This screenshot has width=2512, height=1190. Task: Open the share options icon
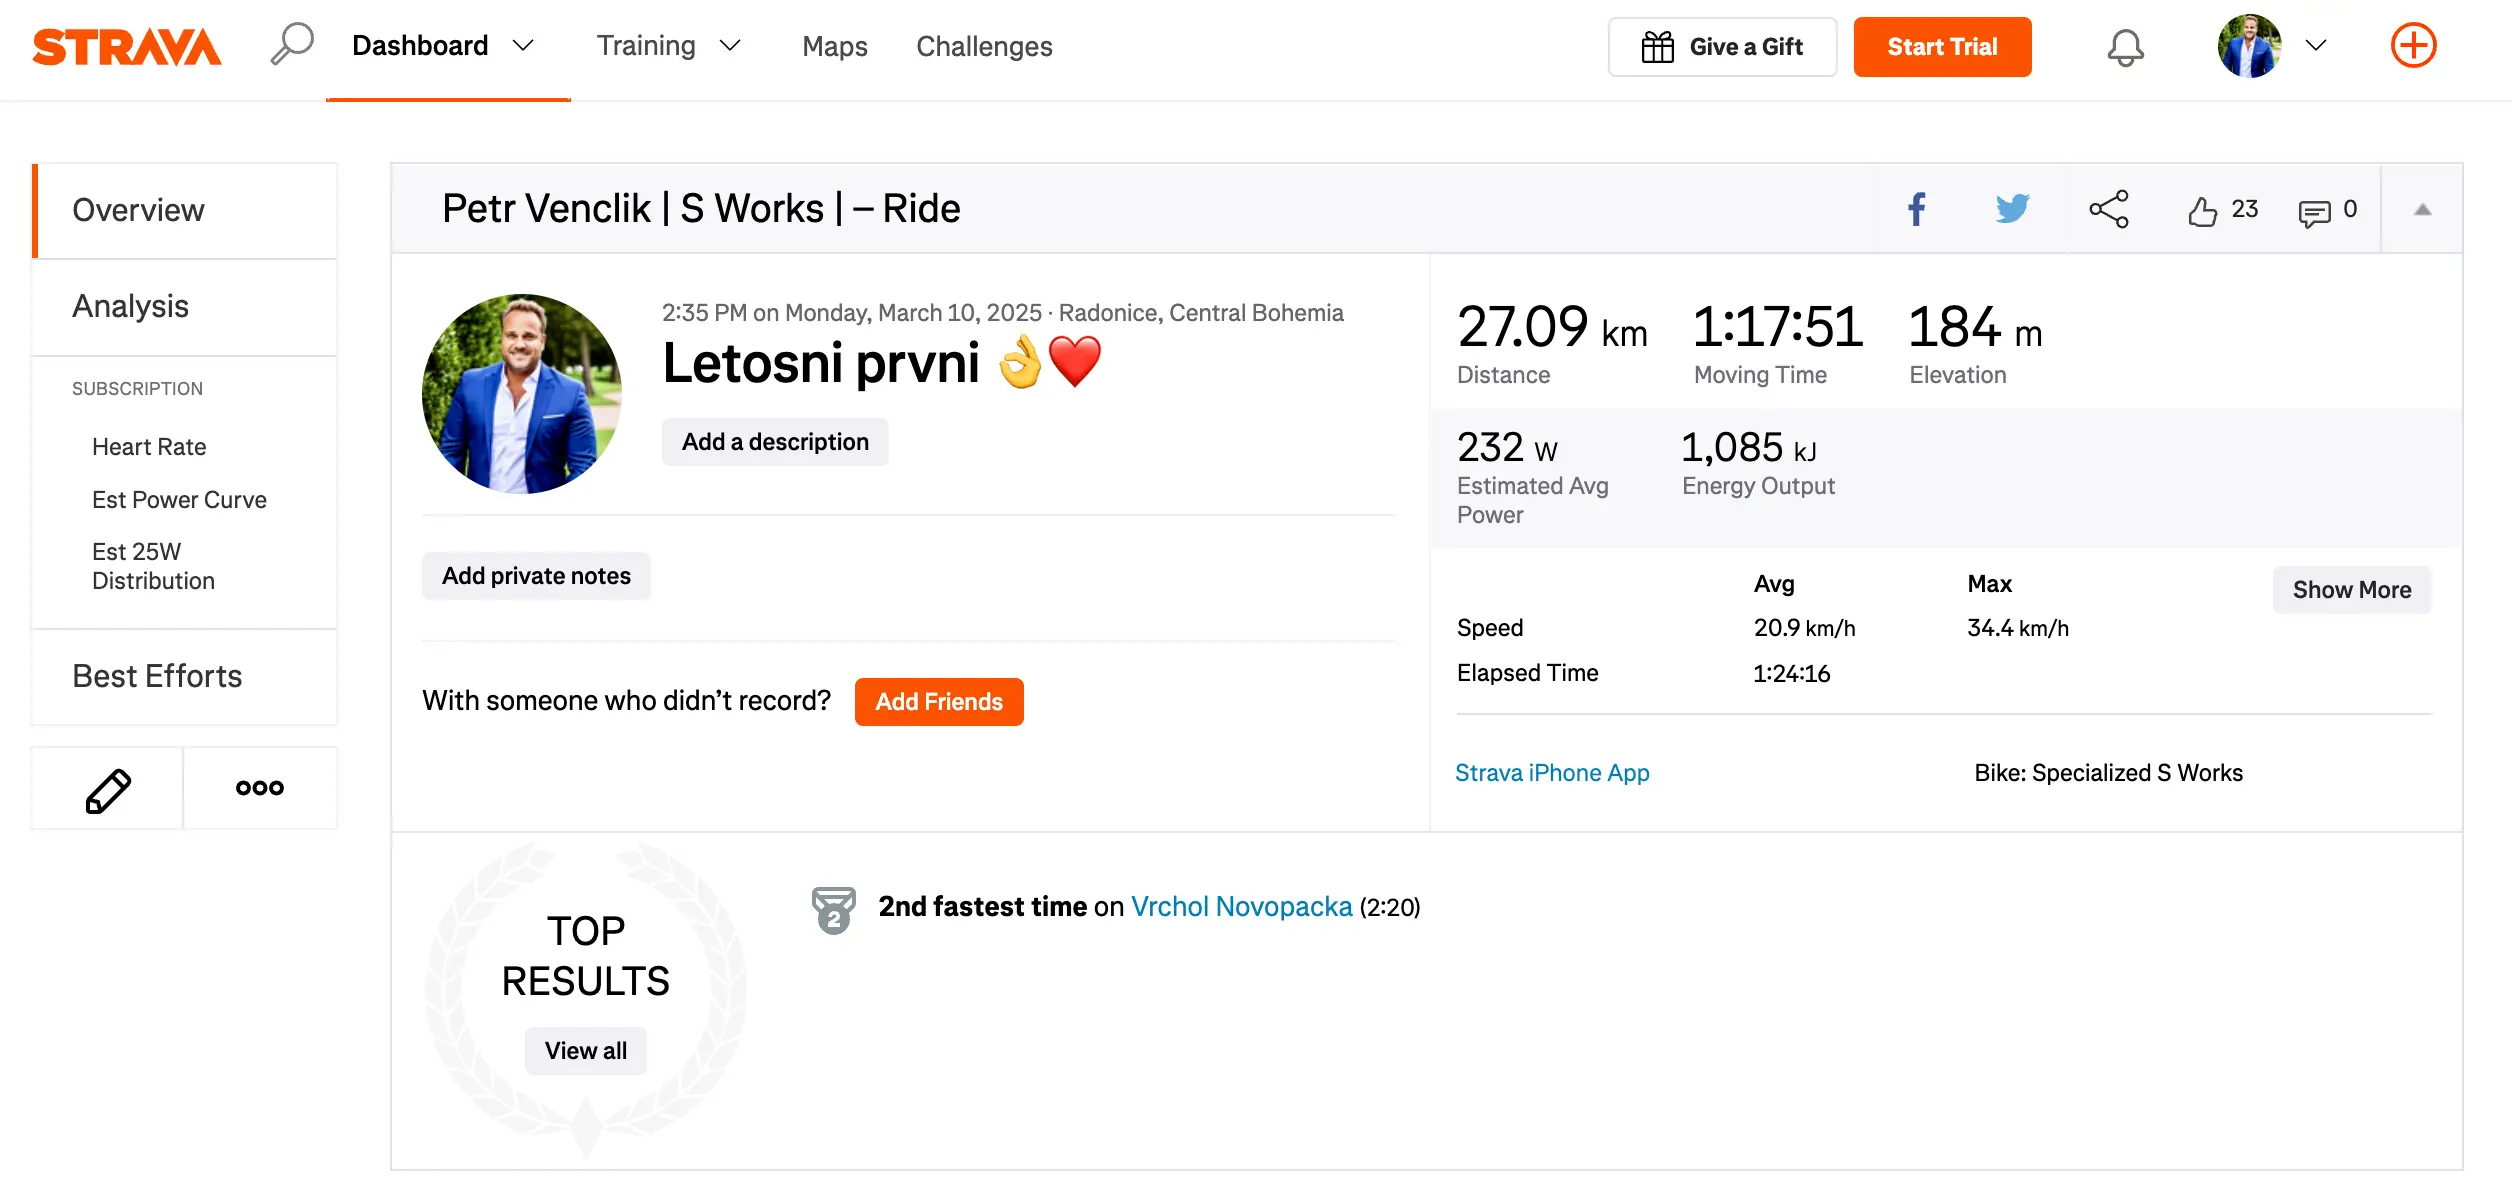[x=2108, y=209]
